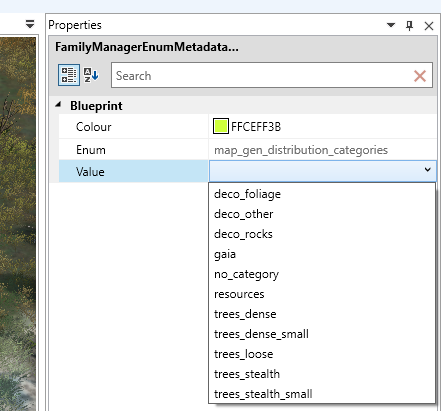Sort properties alphabetically

(91, 75)
